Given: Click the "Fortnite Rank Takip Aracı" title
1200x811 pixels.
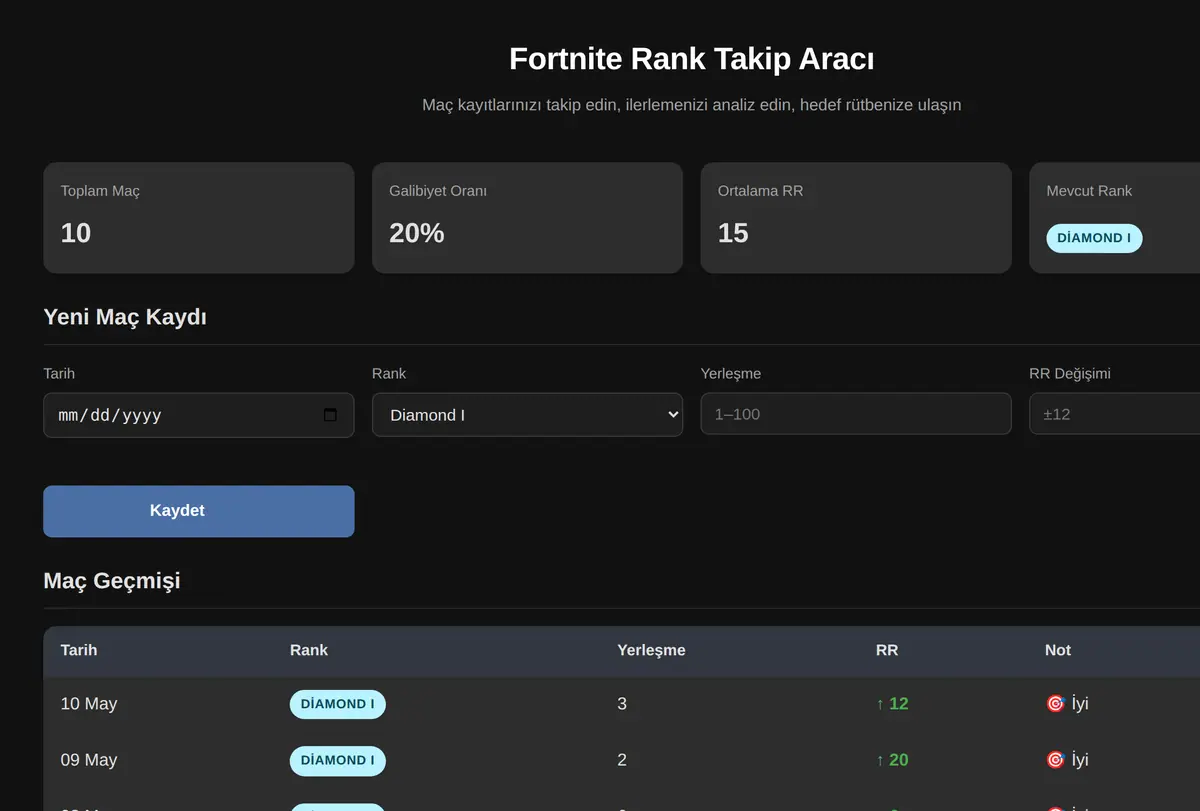Looking at the screenshot, I should (692, 59).
